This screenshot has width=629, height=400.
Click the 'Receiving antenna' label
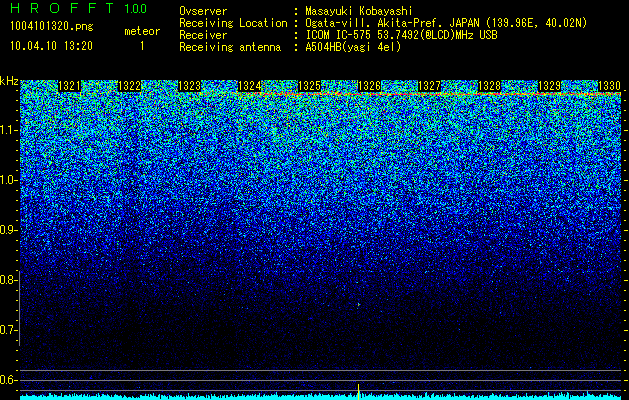[x=230, y=47]
